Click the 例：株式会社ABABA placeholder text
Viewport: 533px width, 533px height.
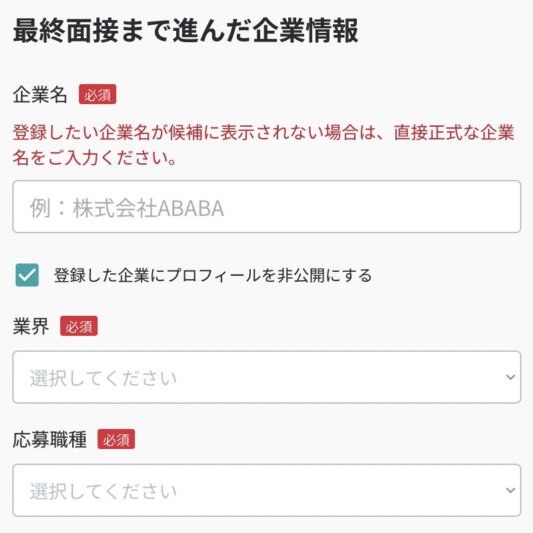[x=127, y=208]
